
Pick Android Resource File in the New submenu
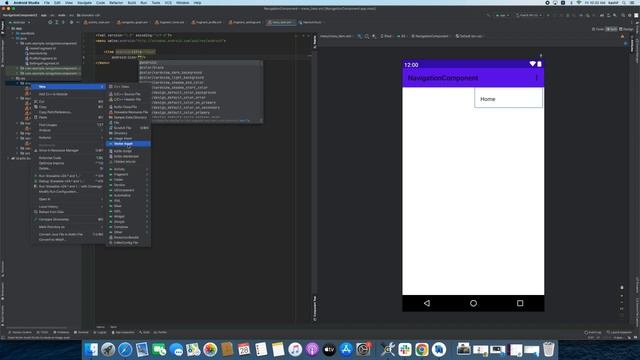[128, 112]
